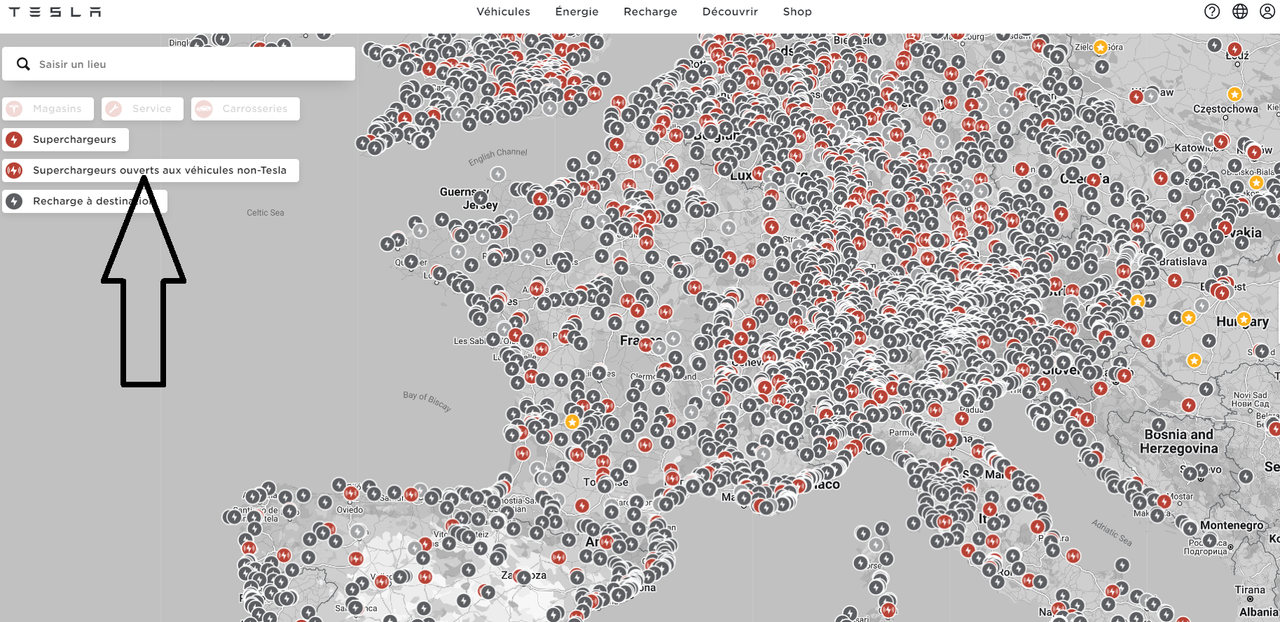Toggle the Service filter
Screen dimensions: 1280x622
pos(142,108)
